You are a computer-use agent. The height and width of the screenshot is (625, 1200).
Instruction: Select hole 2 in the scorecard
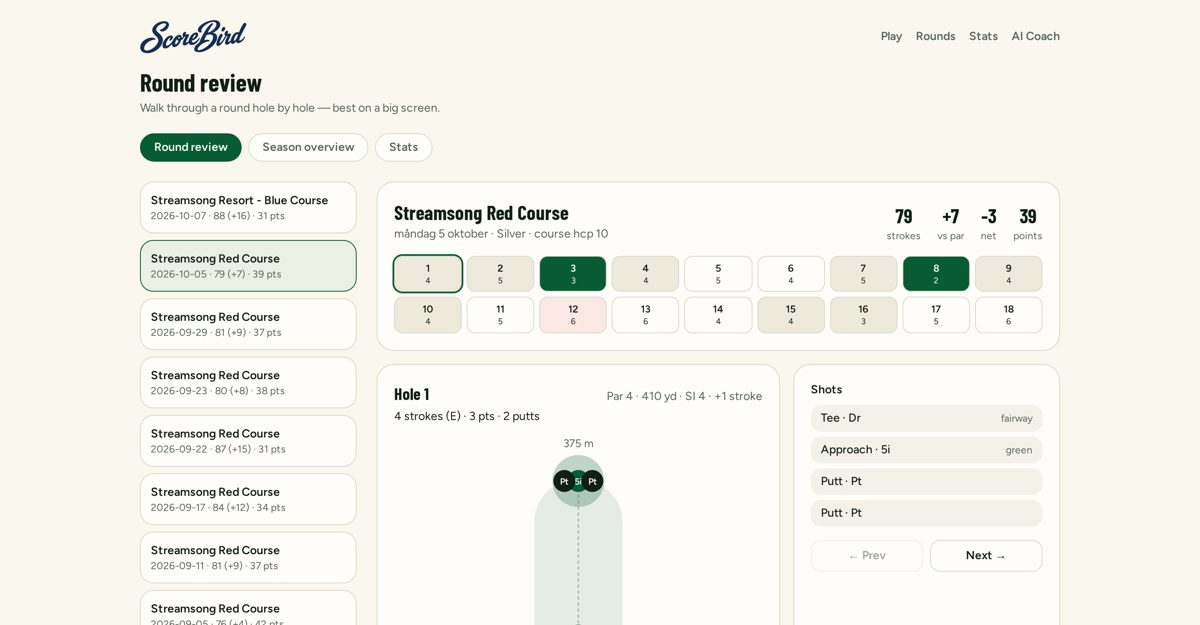tap(500, 274)
